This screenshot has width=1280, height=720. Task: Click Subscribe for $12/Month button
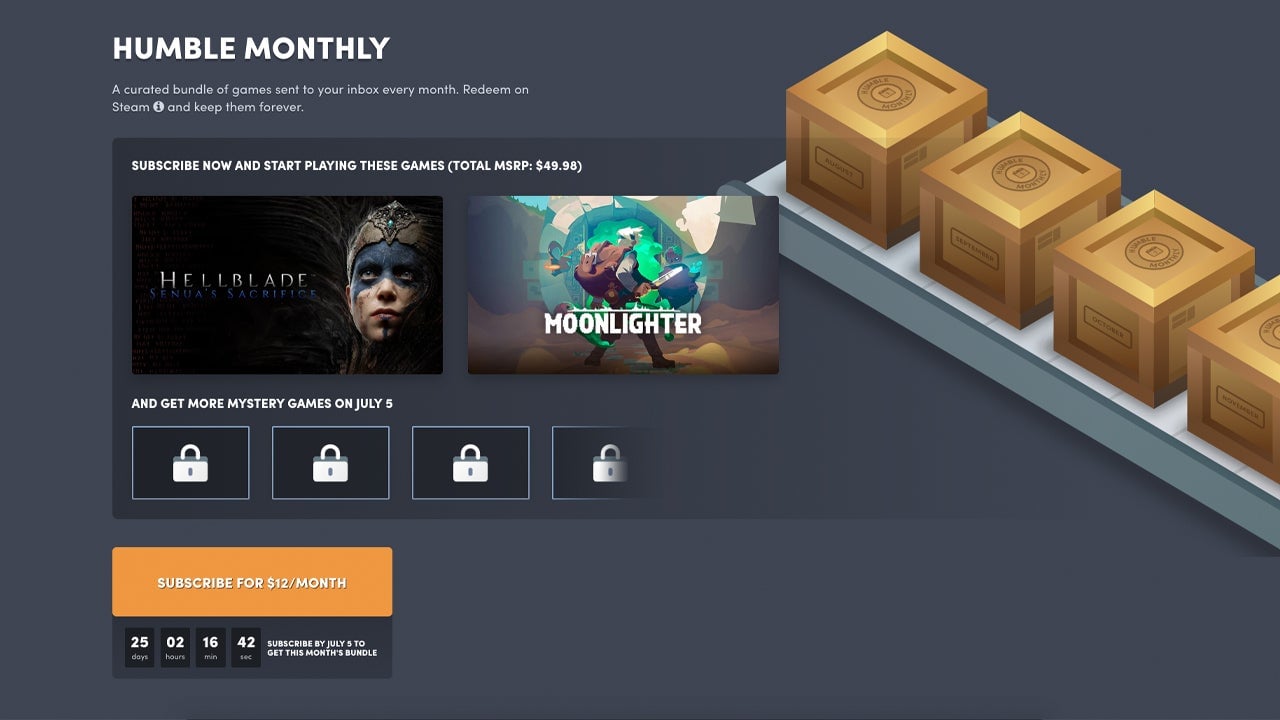tap(252, 582)
